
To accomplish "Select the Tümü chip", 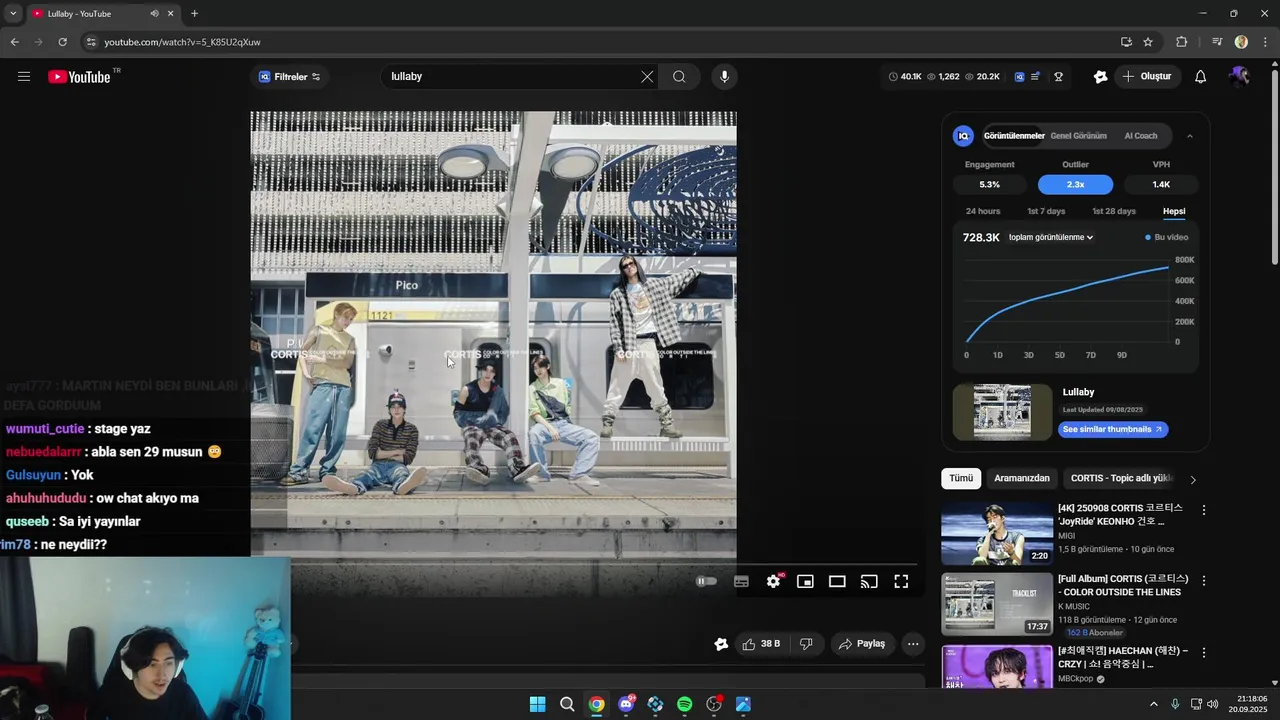I will [961, 478].
